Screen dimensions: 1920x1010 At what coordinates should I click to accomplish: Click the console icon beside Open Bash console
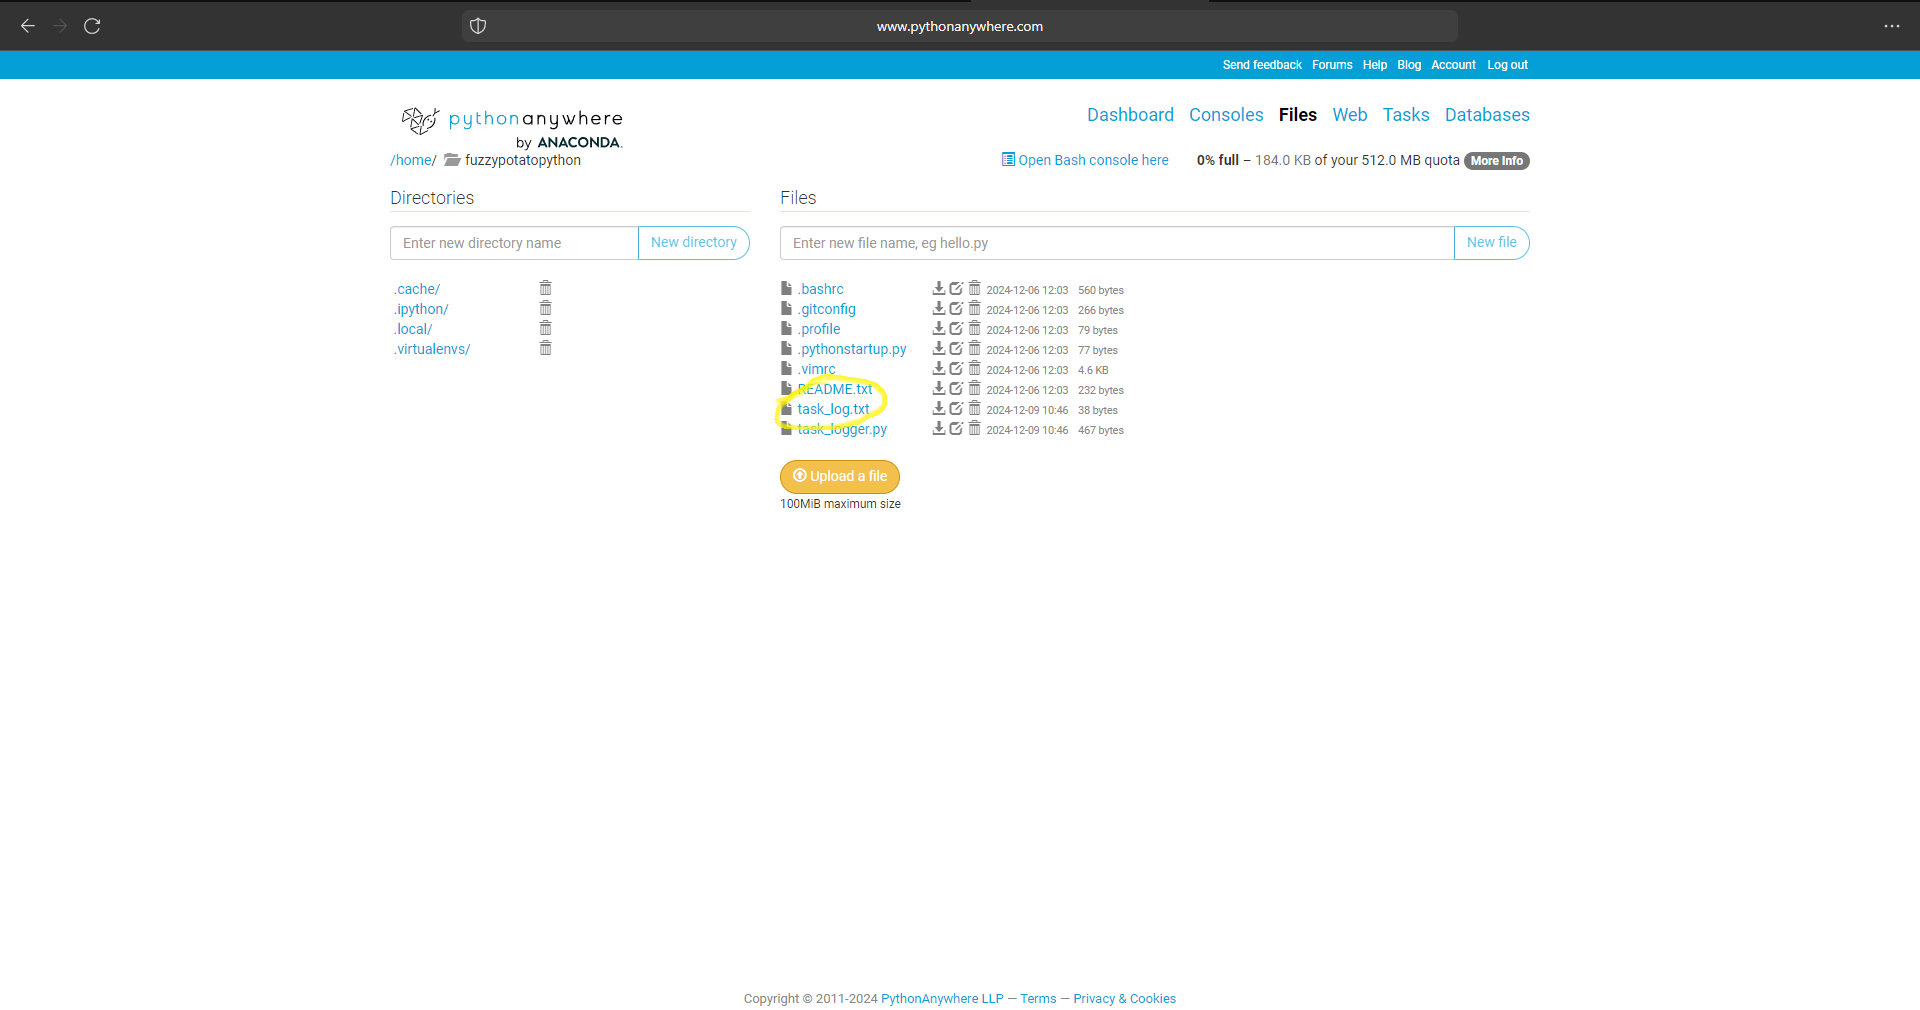click(x=1009, y=159)
